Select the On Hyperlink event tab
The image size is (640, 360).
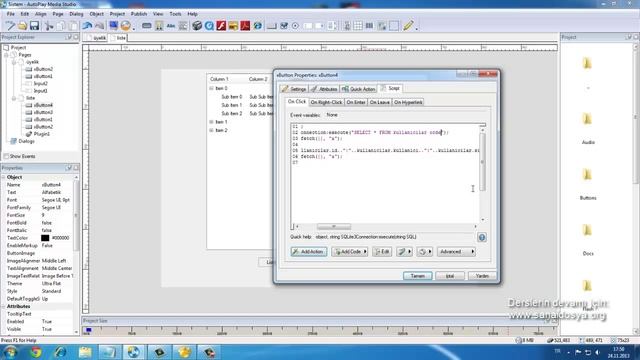[x=408, y=102]
